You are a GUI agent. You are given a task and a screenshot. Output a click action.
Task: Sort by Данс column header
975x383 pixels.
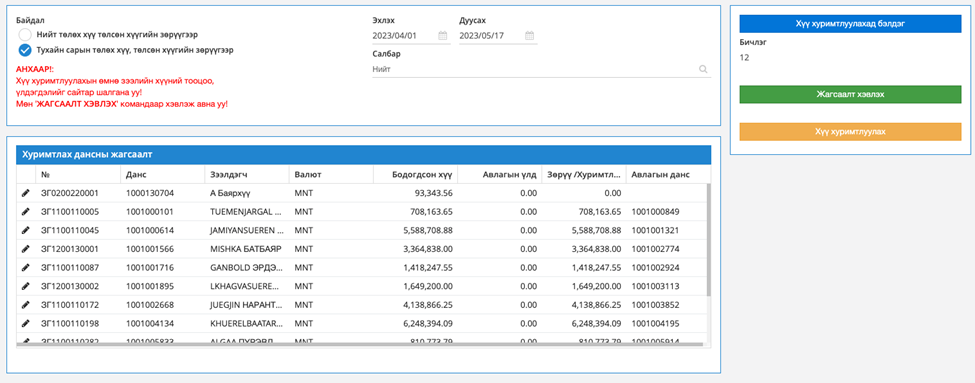[163, 174]
